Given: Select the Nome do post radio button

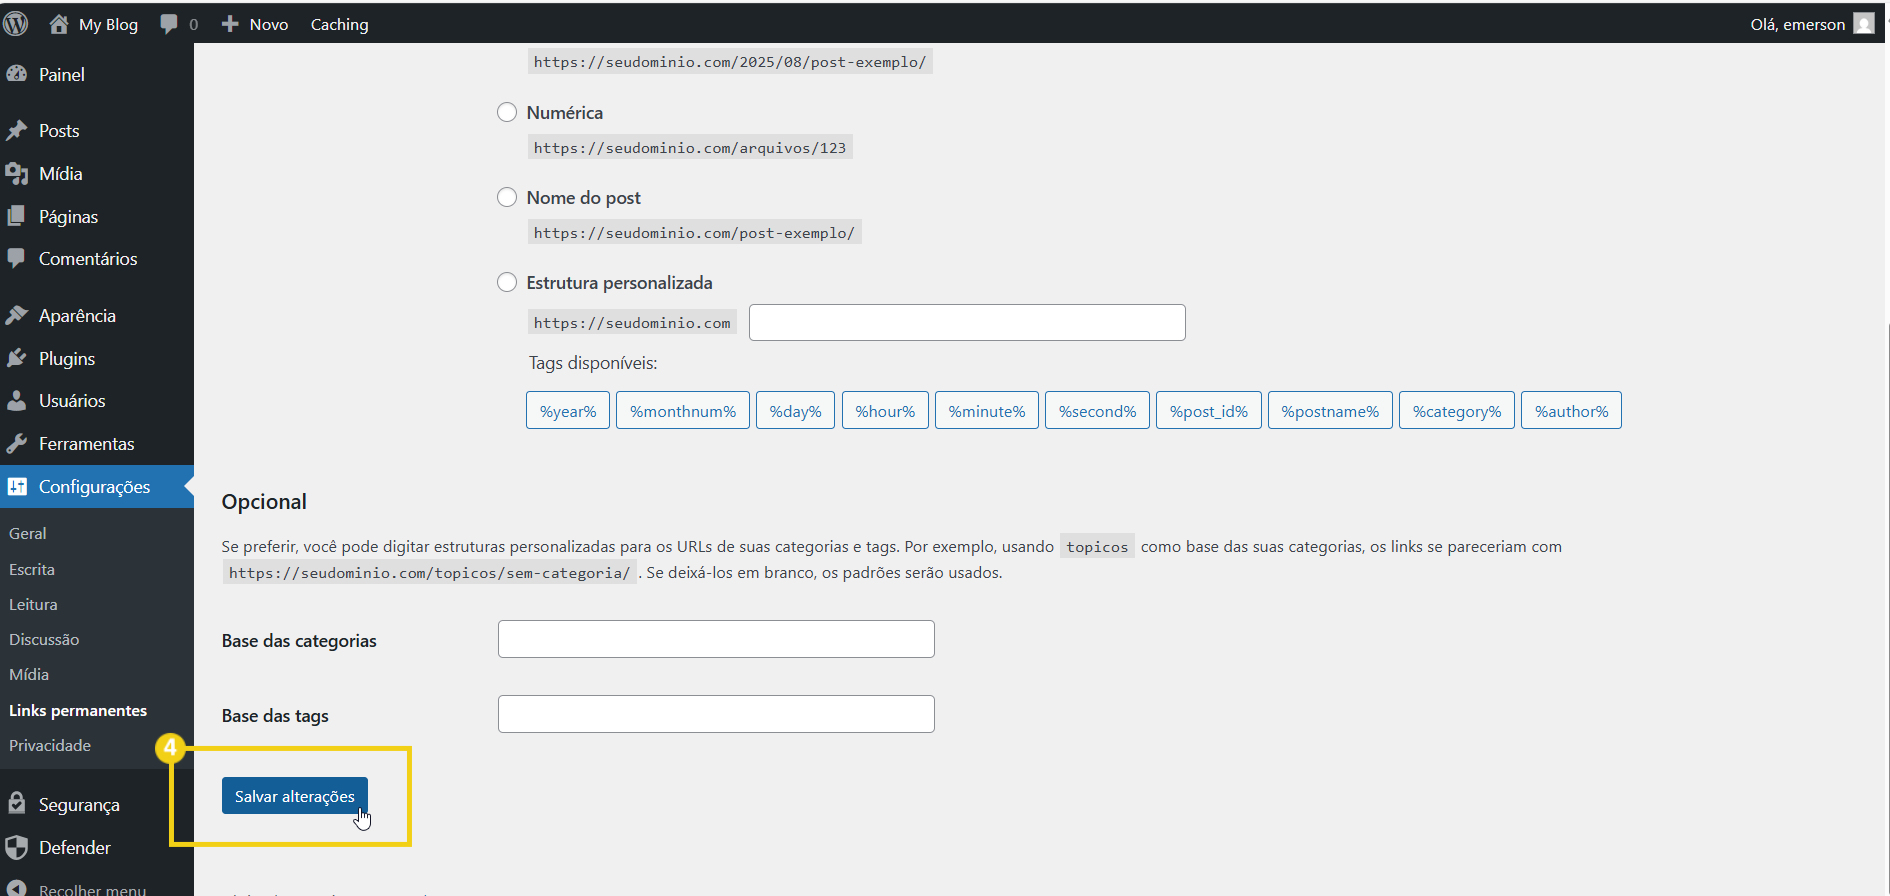Looking at the screenshot, I should (x=507, y=198).
